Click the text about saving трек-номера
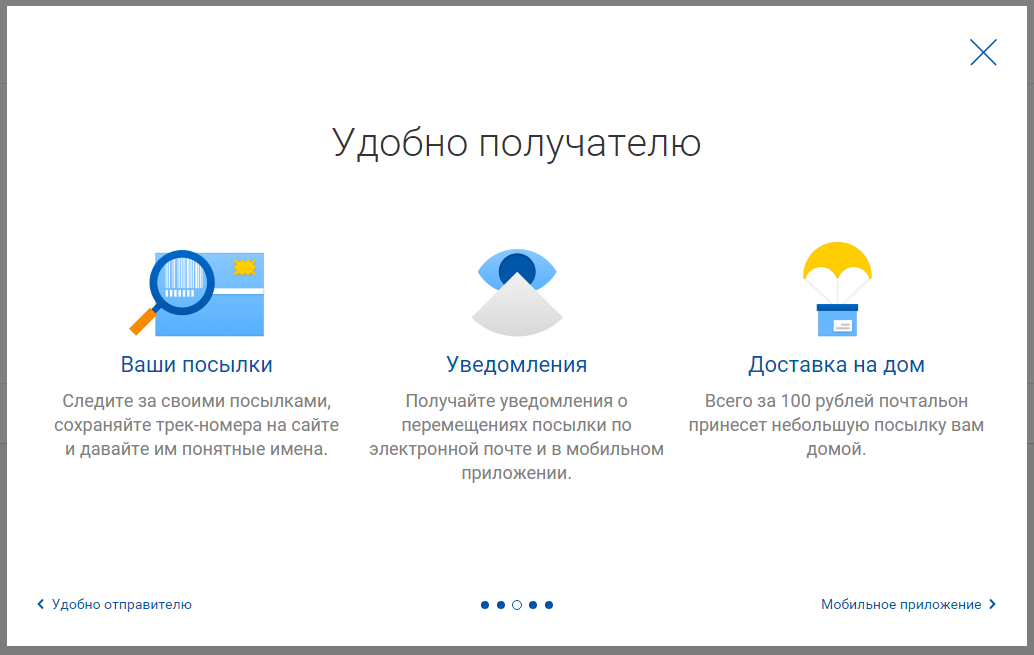The height and width of the screenshot is (655, 1034). coord(197,425)
